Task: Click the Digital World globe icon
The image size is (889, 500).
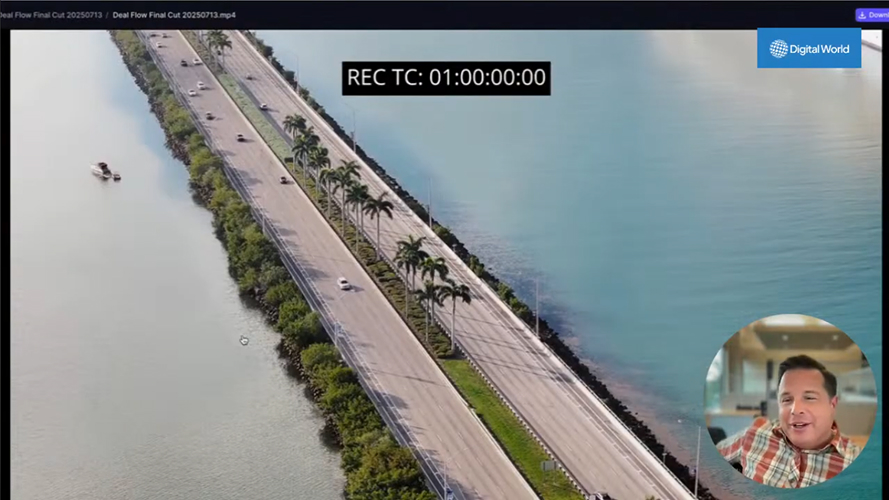Action: coord(778,48)
